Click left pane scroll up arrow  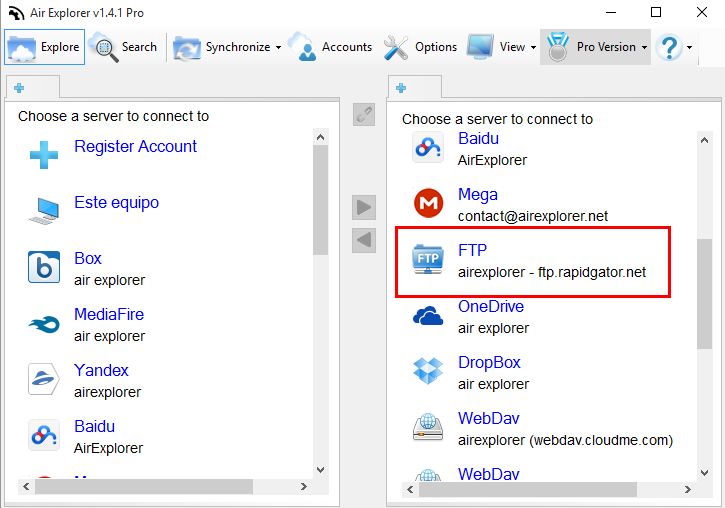pyautogui.click(x=320, y=137)
